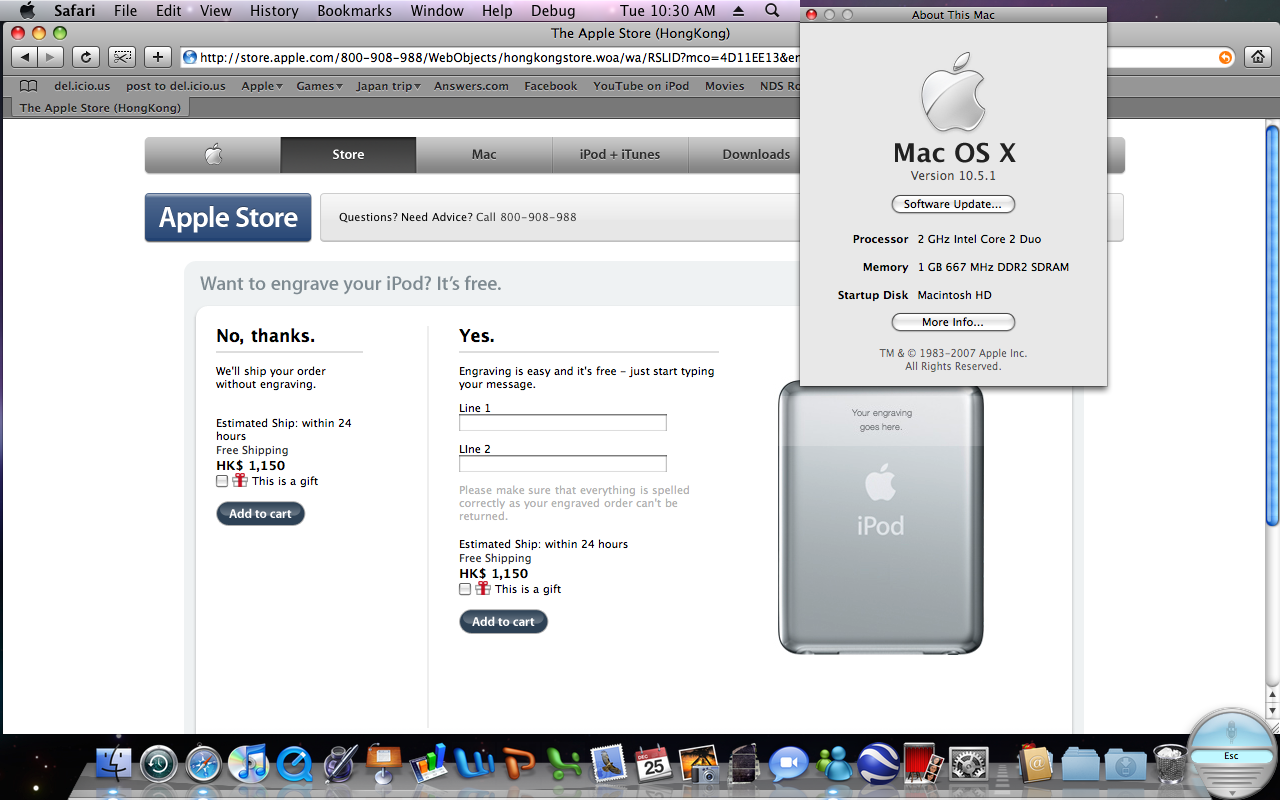Open Microsoft PowerPoint from the Dock
The height and width of the screenshot is (800, 1280).
coord(519,765)
